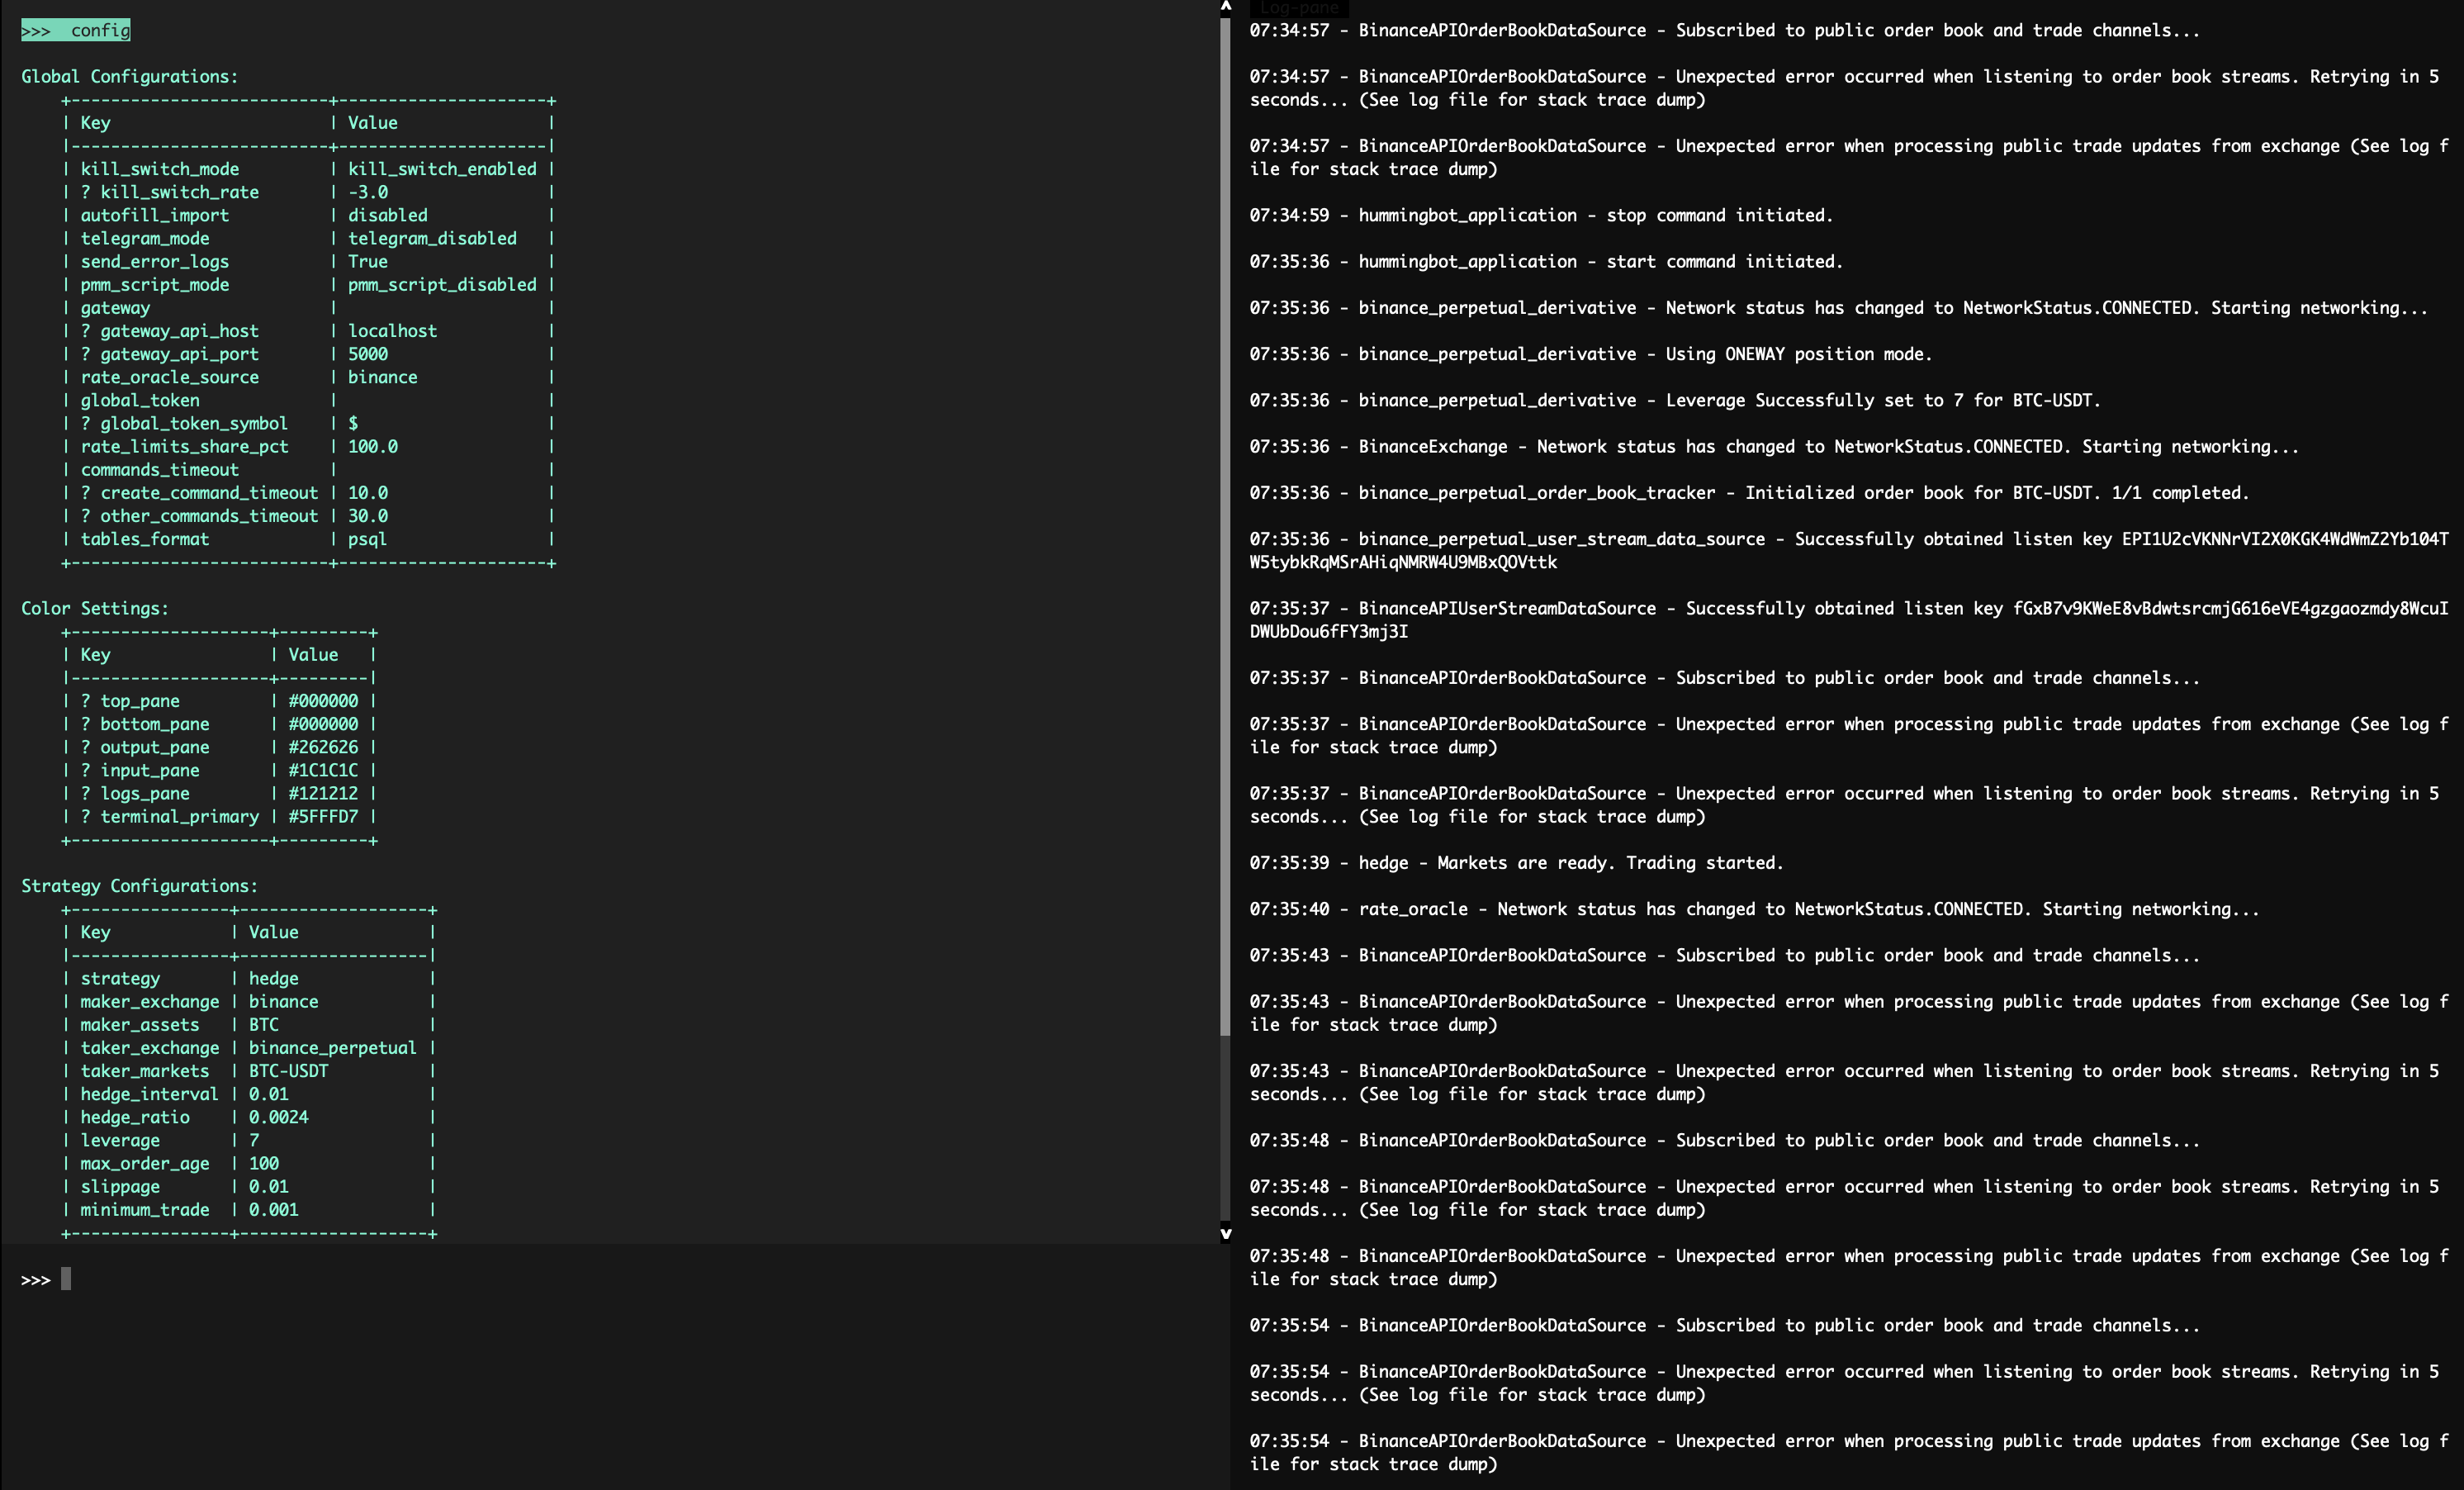Click the 'send_error_logs' key

point(155,261)
